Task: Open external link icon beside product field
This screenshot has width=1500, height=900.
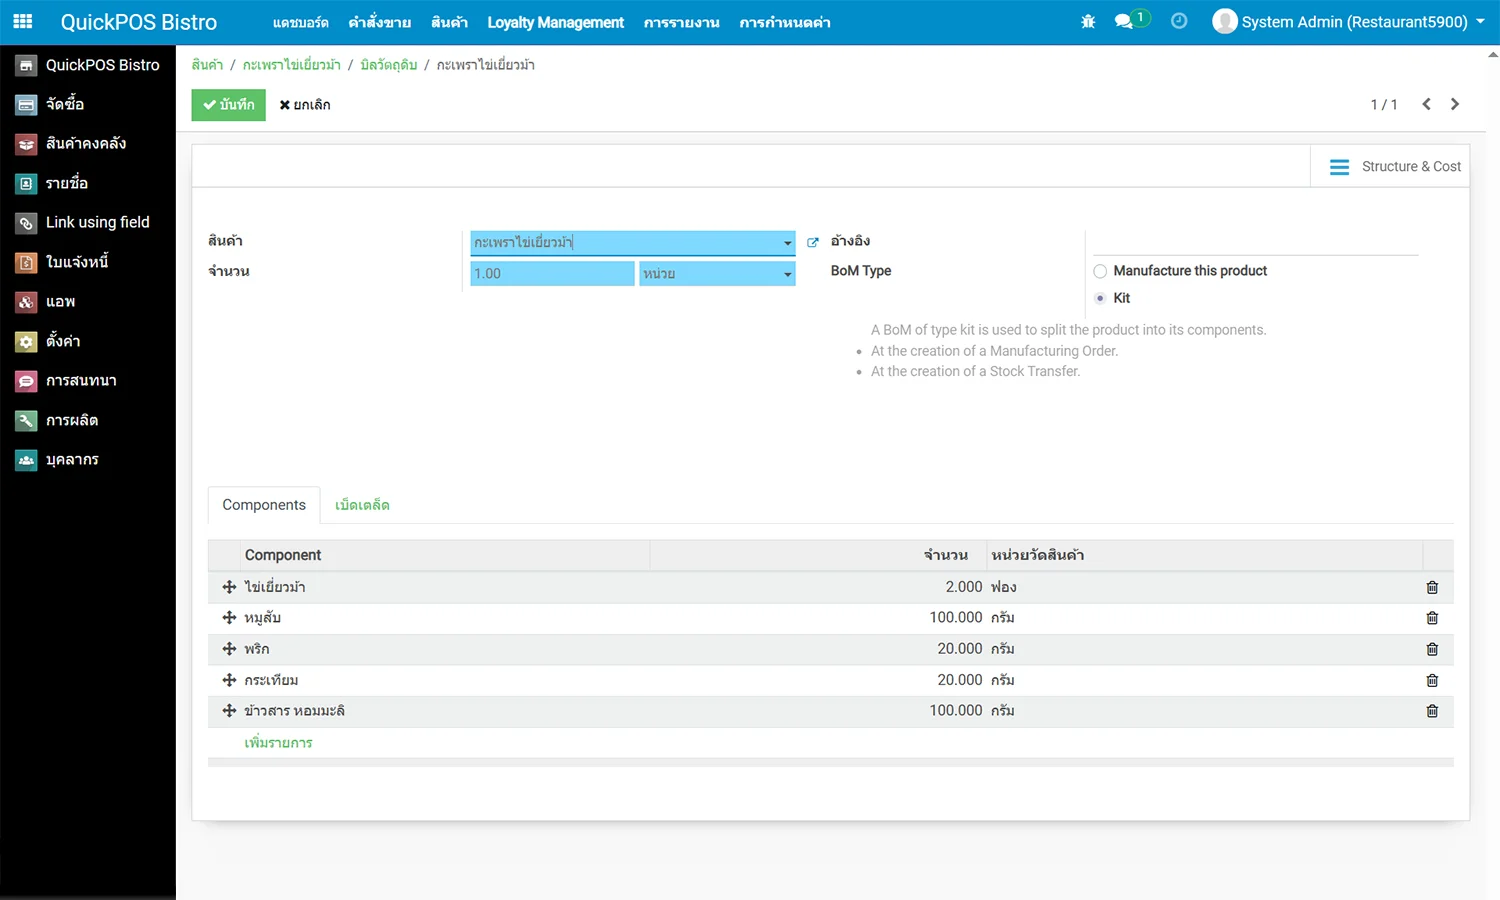Action: (x=813, y=243)
